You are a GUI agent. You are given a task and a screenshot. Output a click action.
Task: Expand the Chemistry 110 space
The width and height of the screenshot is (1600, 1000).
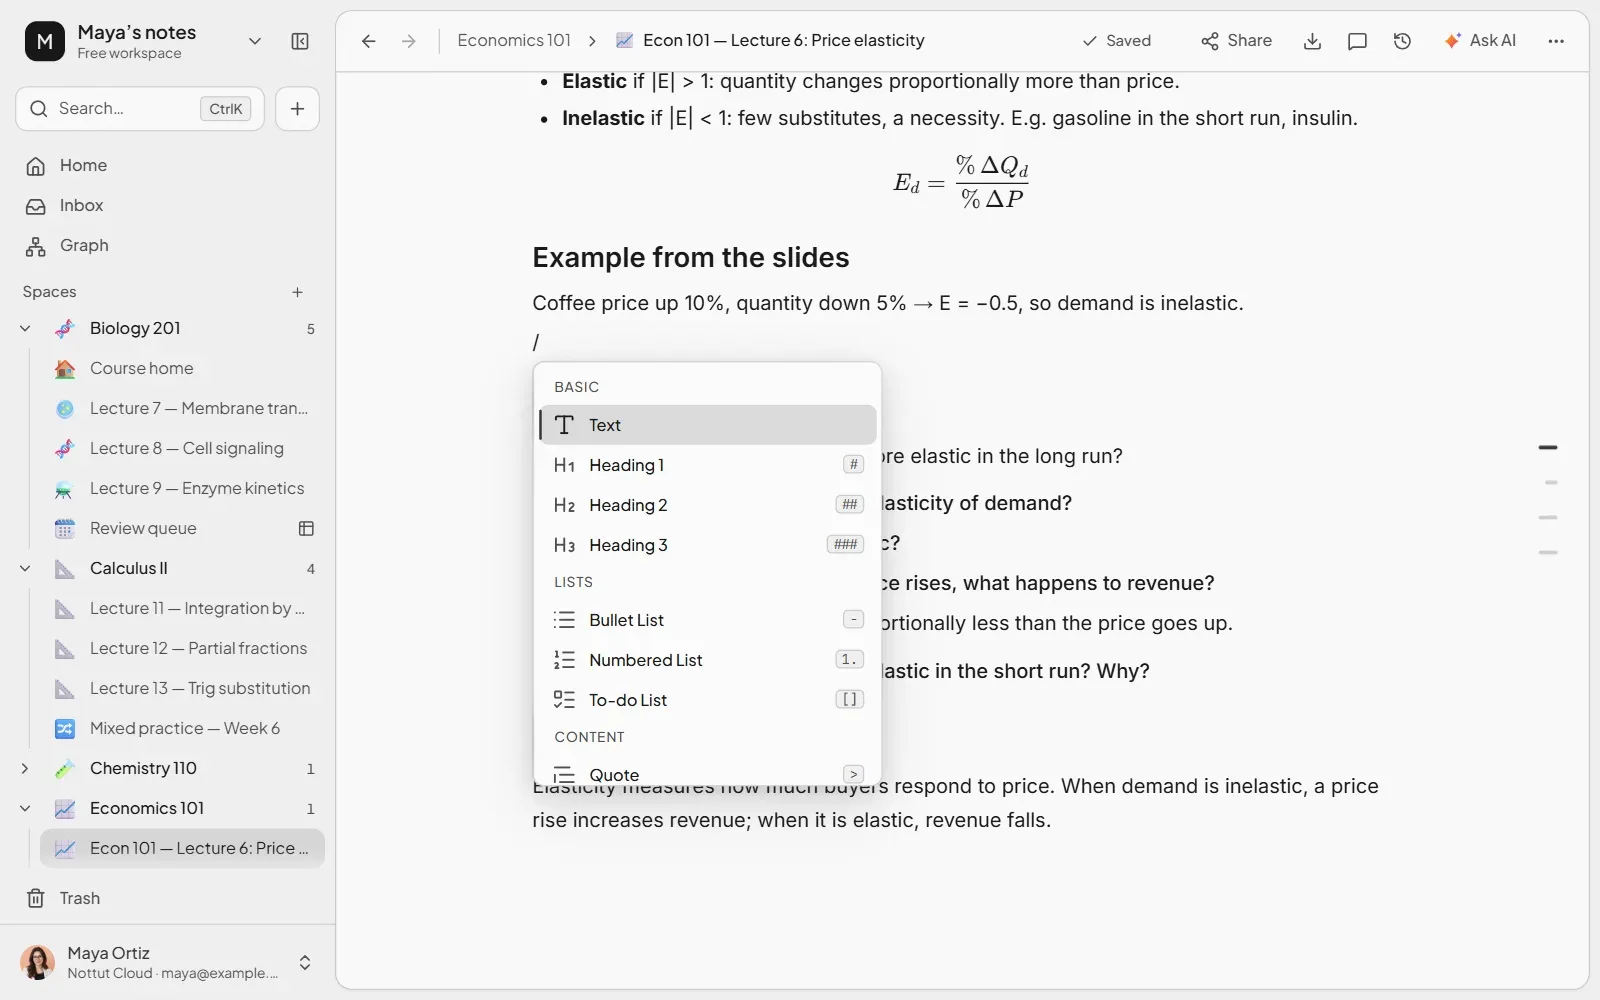25,768
